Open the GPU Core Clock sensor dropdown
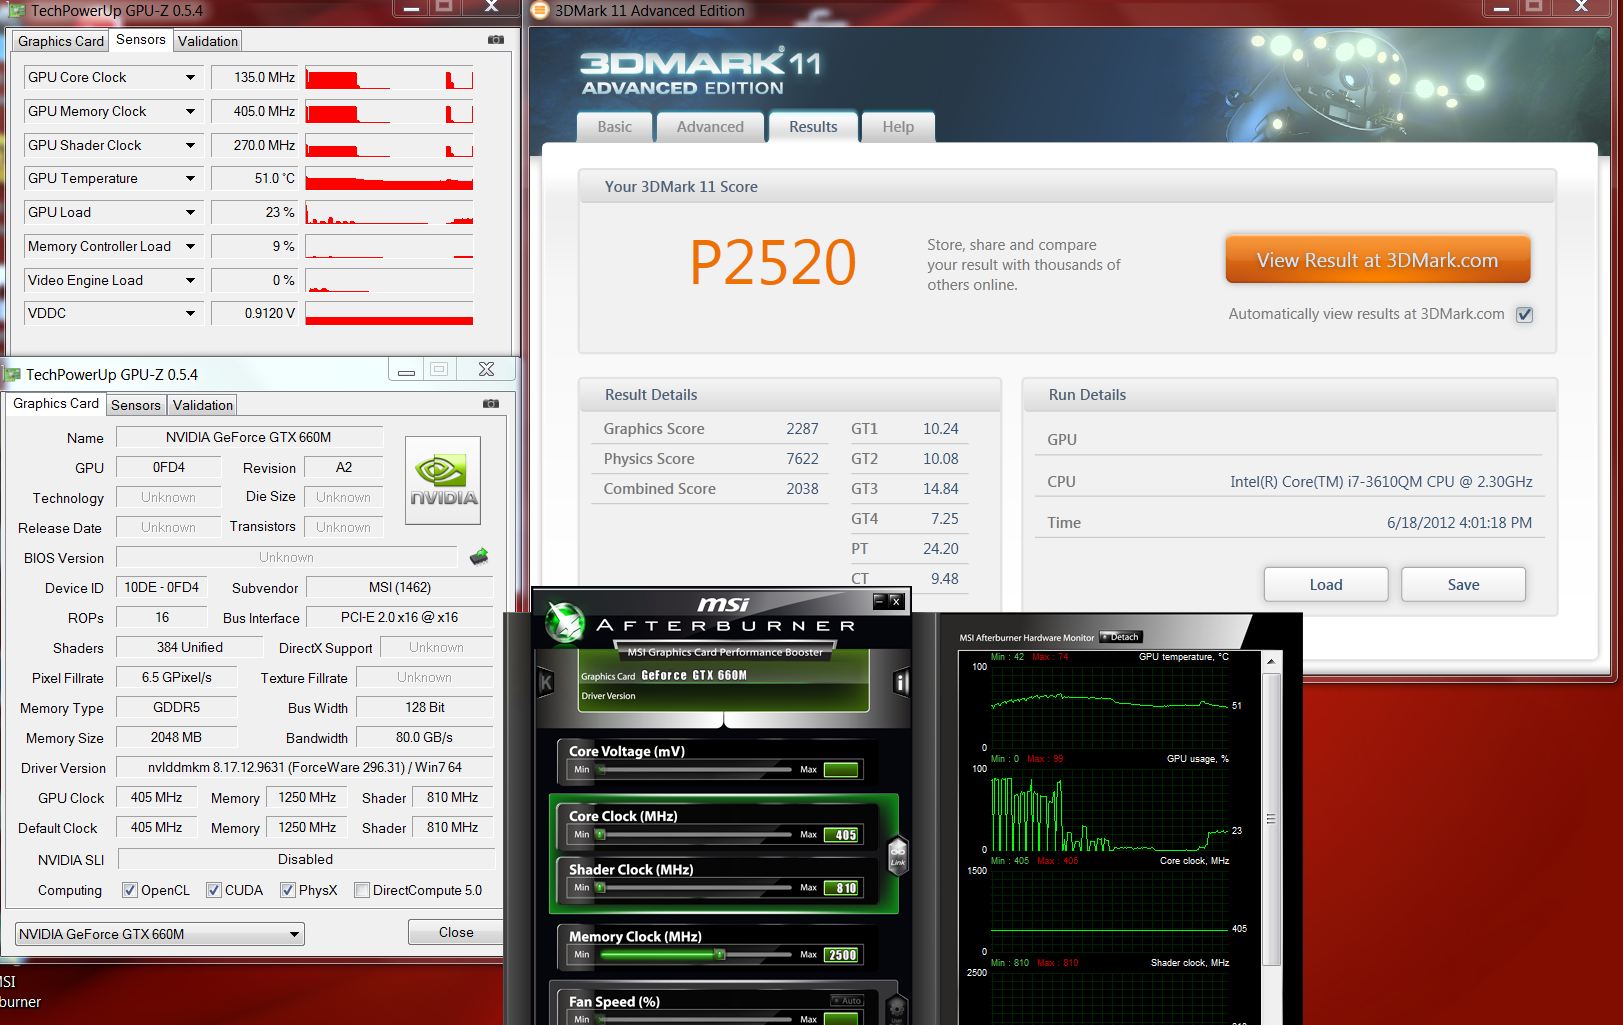 (x=190, y=77)
